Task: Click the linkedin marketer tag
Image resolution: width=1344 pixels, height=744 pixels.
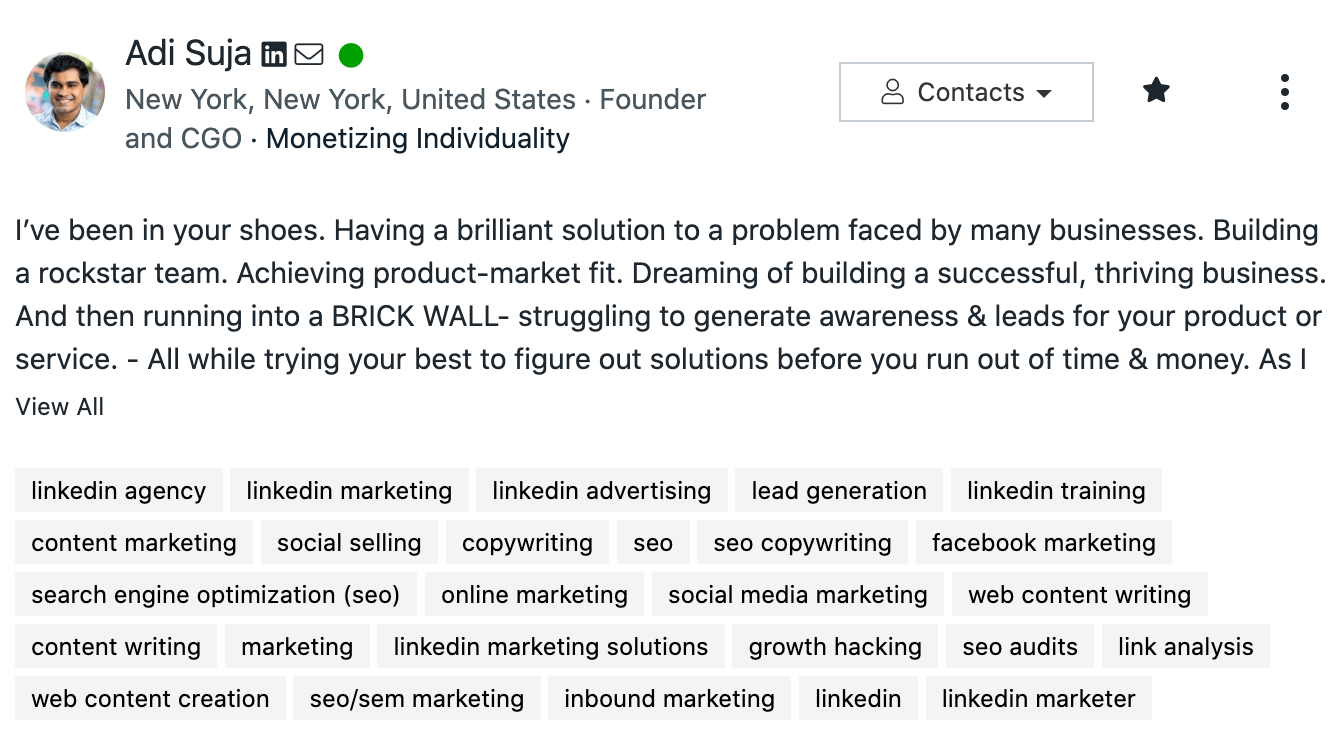Action: [x=1039, y=699]
